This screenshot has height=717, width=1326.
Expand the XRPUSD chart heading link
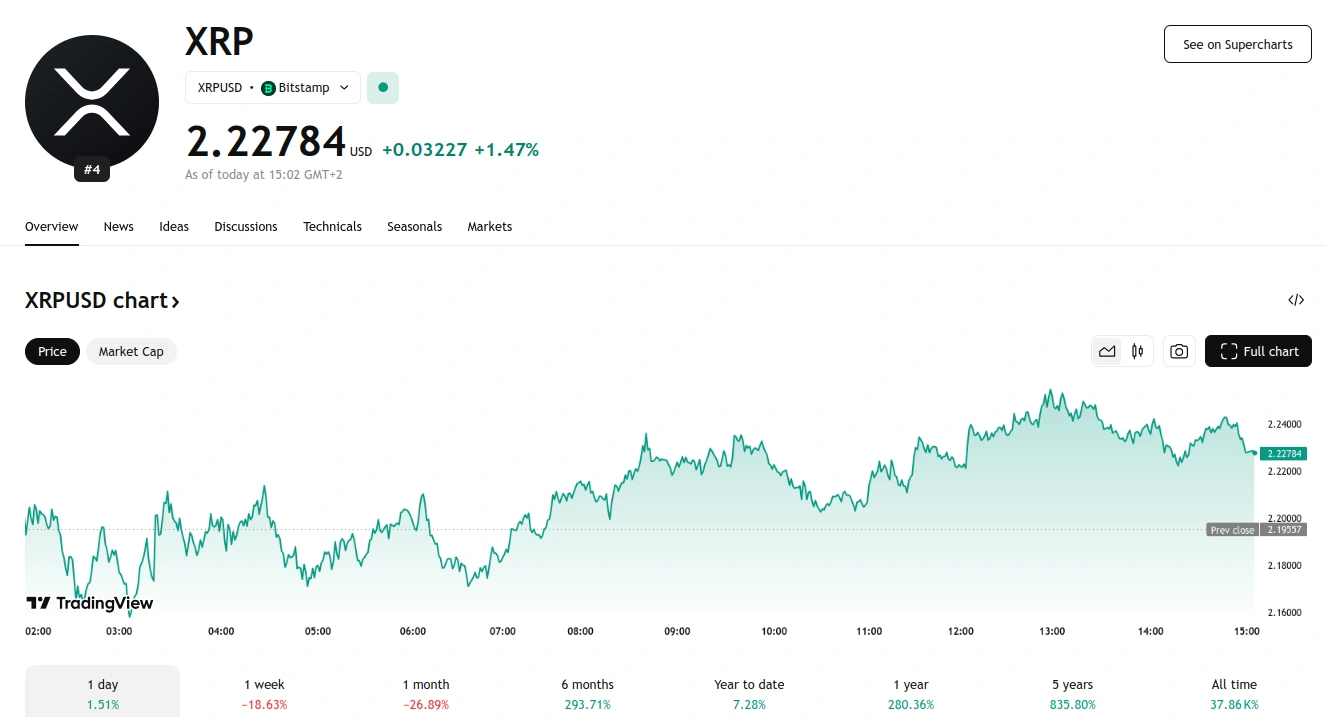pos(102,301)
